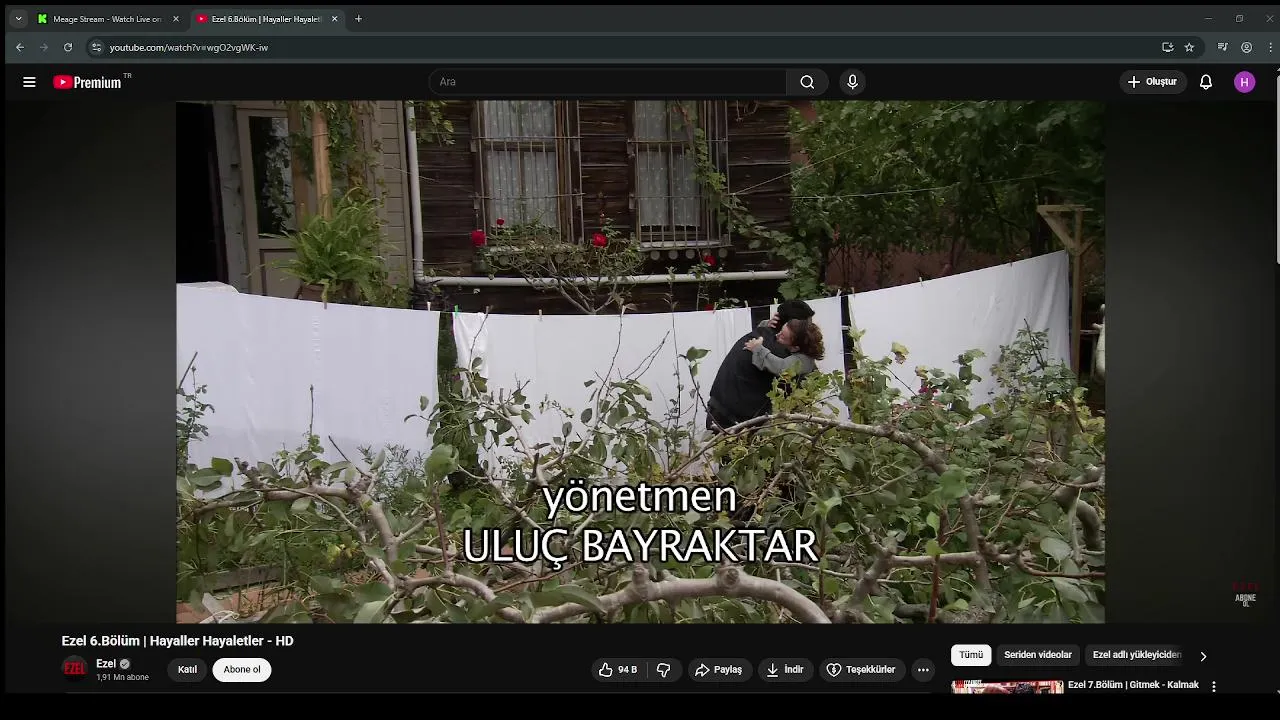Image resolution: width=1280 pixels, height=720 pixels.
Task: Send thanks via Teşekkürler button
Action: [861, 669]
